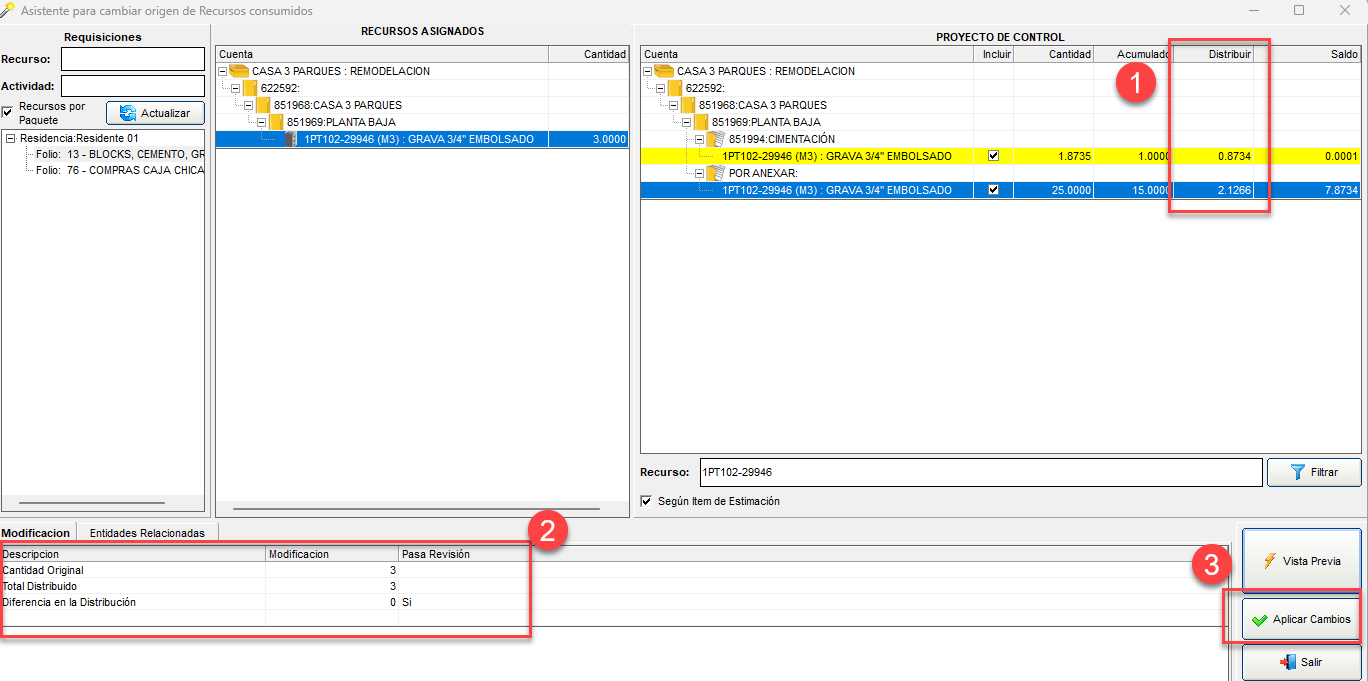Click the Actualizar refresh icon
The height and width of the screenshot is (681, 1368).
128,114
